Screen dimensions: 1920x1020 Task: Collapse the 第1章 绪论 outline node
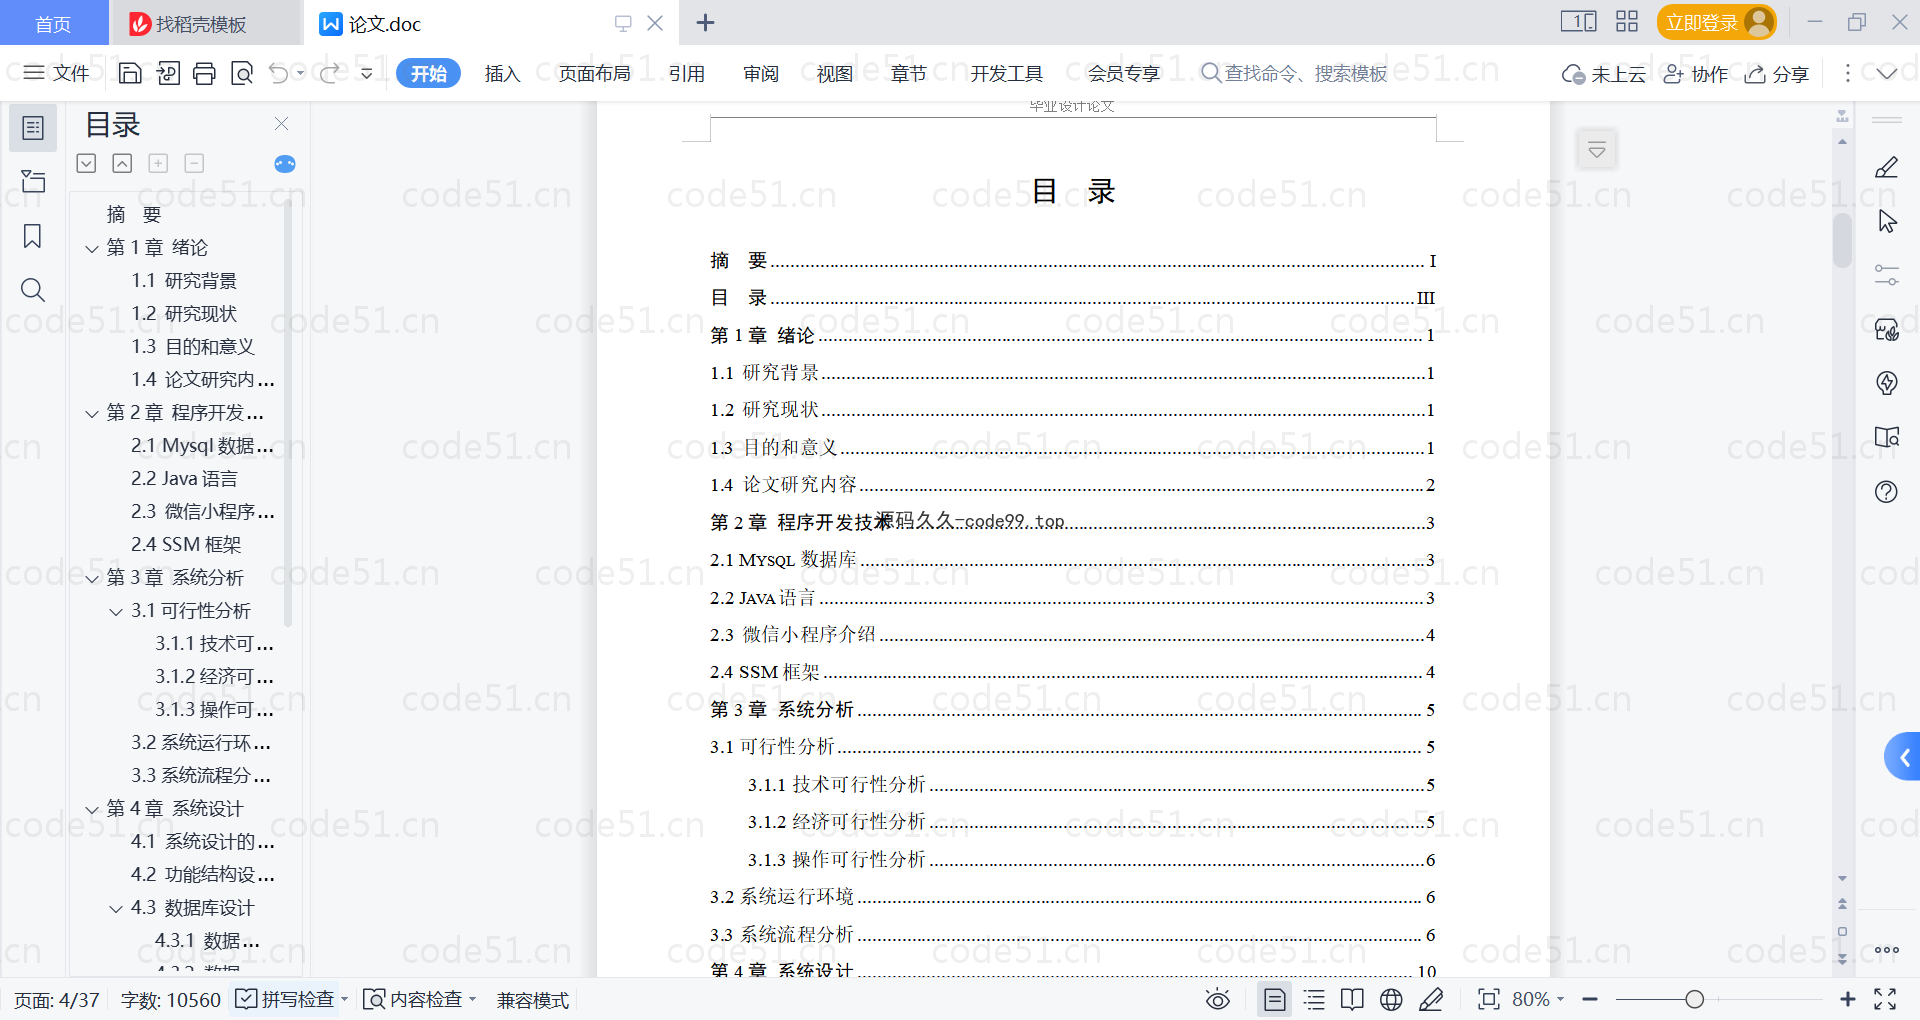coord(92,248)
